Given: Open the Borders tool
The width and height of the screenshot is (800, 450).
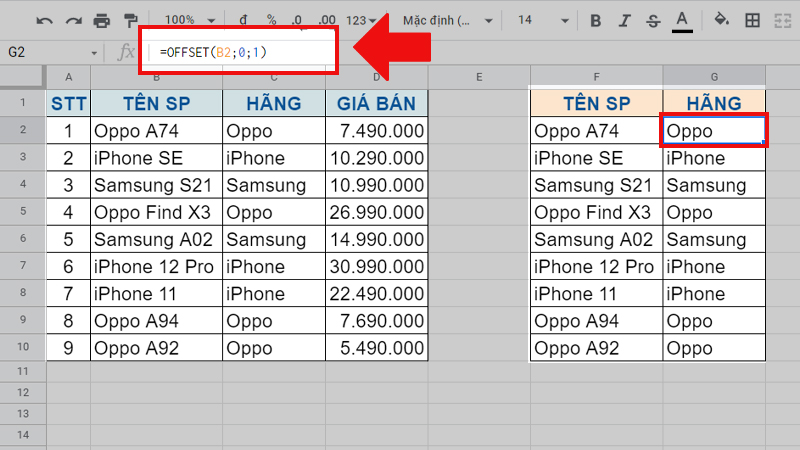Looking at the screenshot, I should coord(752,20).
